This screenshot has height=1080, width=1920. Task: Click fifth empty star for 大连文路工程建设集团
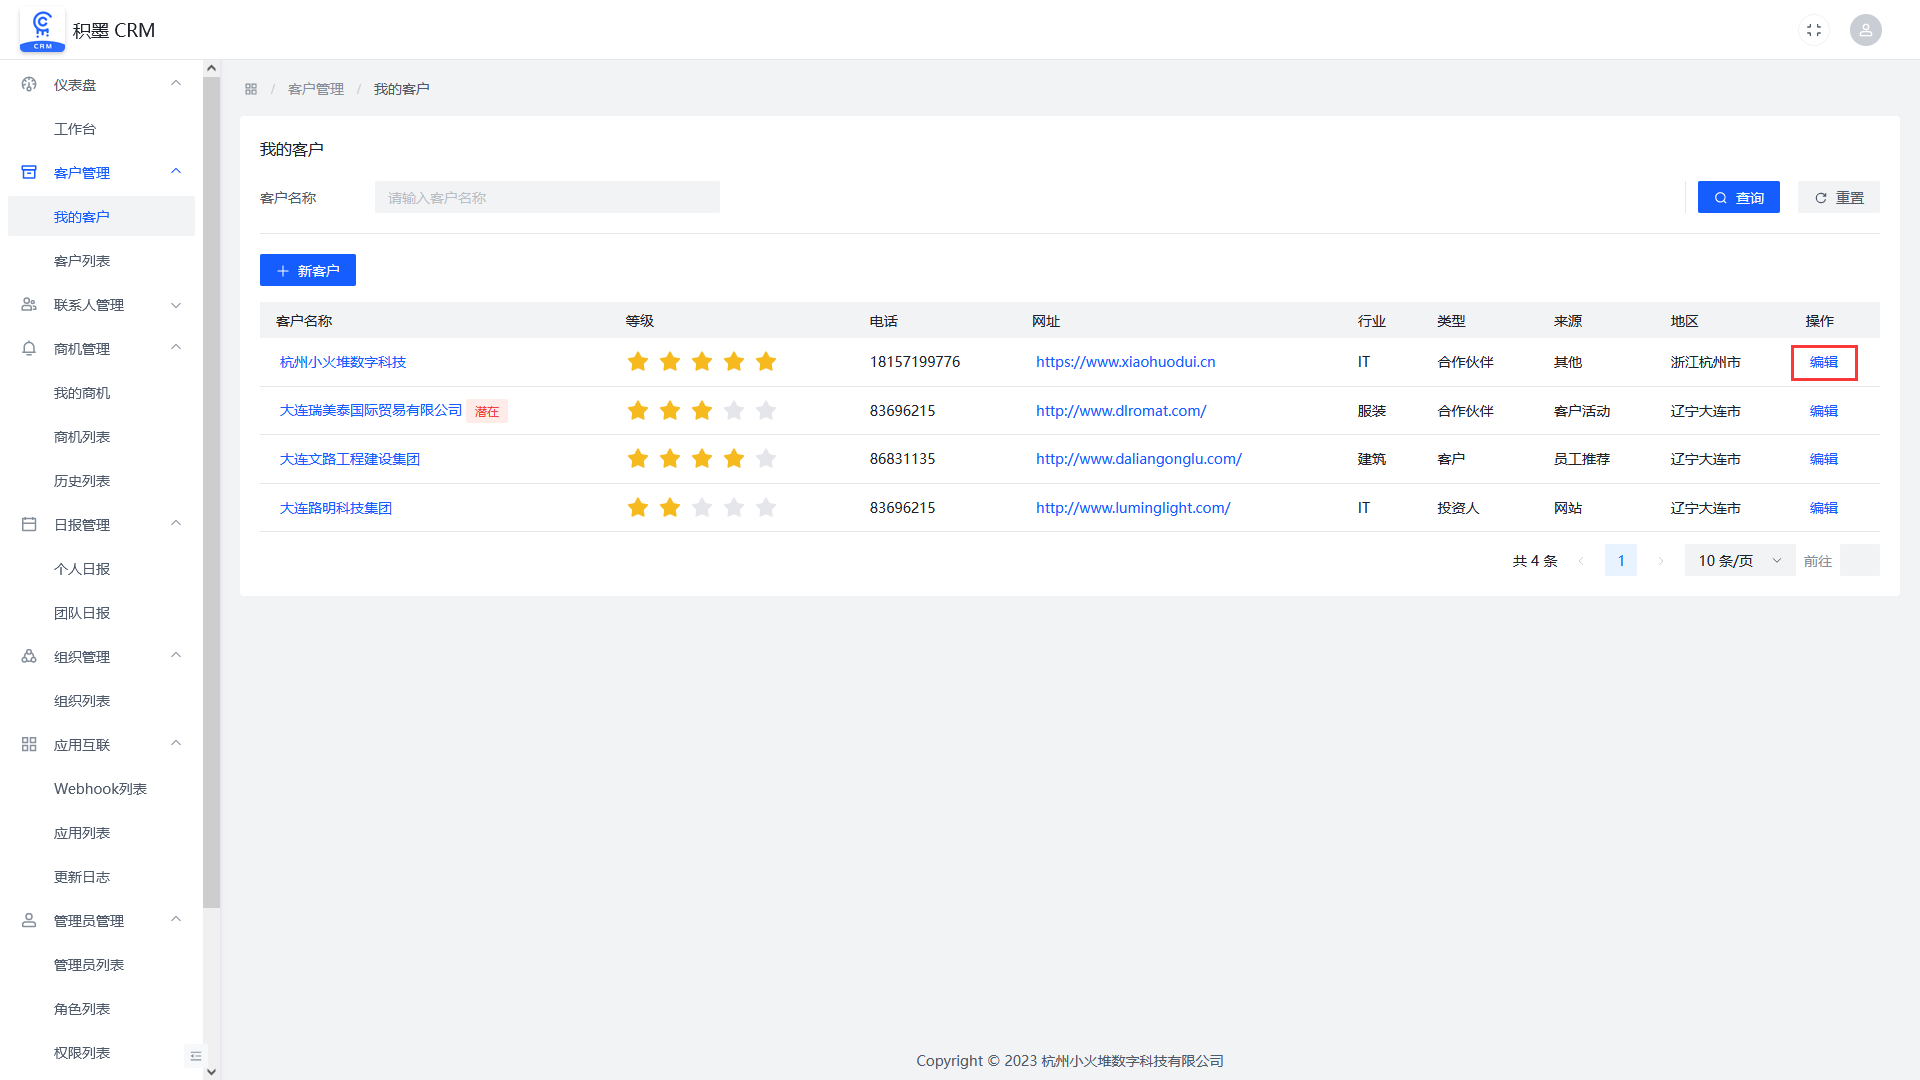[x=766, y=459]
